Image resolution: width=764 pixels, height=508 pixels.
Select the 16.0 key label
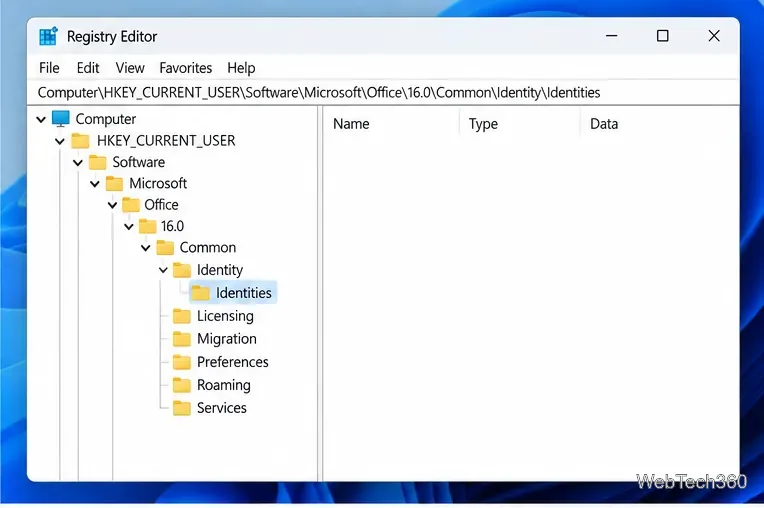(172, 226)
